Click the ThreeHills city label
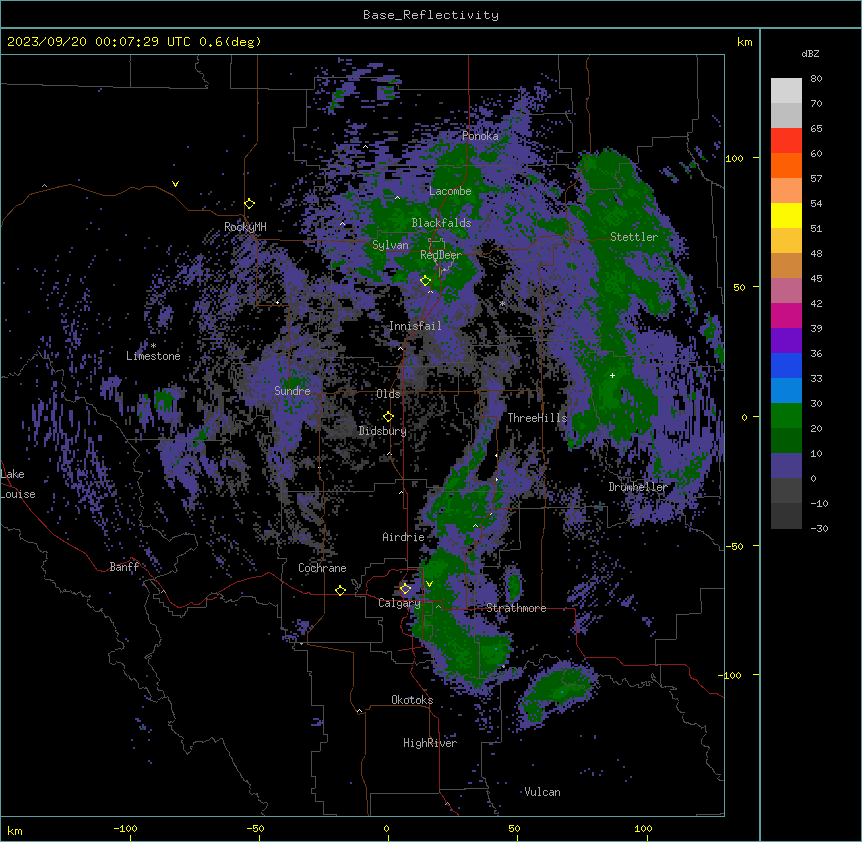The image size is (862, 842). pos(537,418)
